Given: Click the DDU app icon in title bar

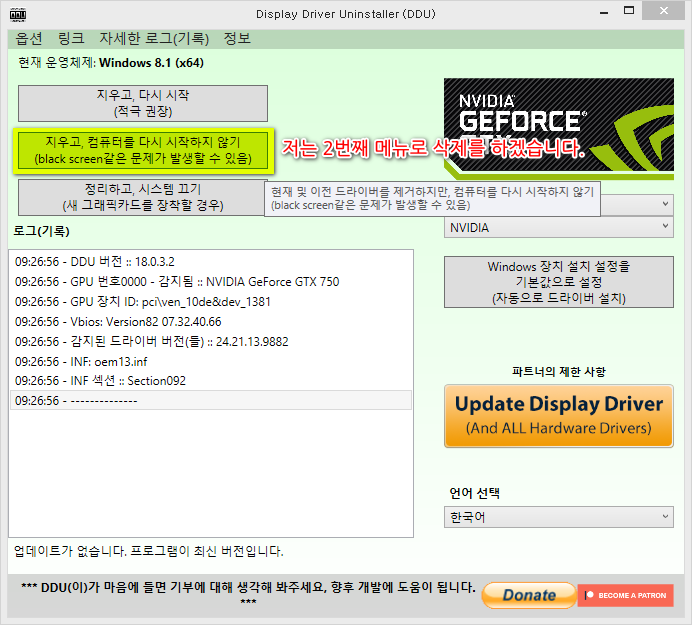Looking at the screenshot, I should pos(18,15).
